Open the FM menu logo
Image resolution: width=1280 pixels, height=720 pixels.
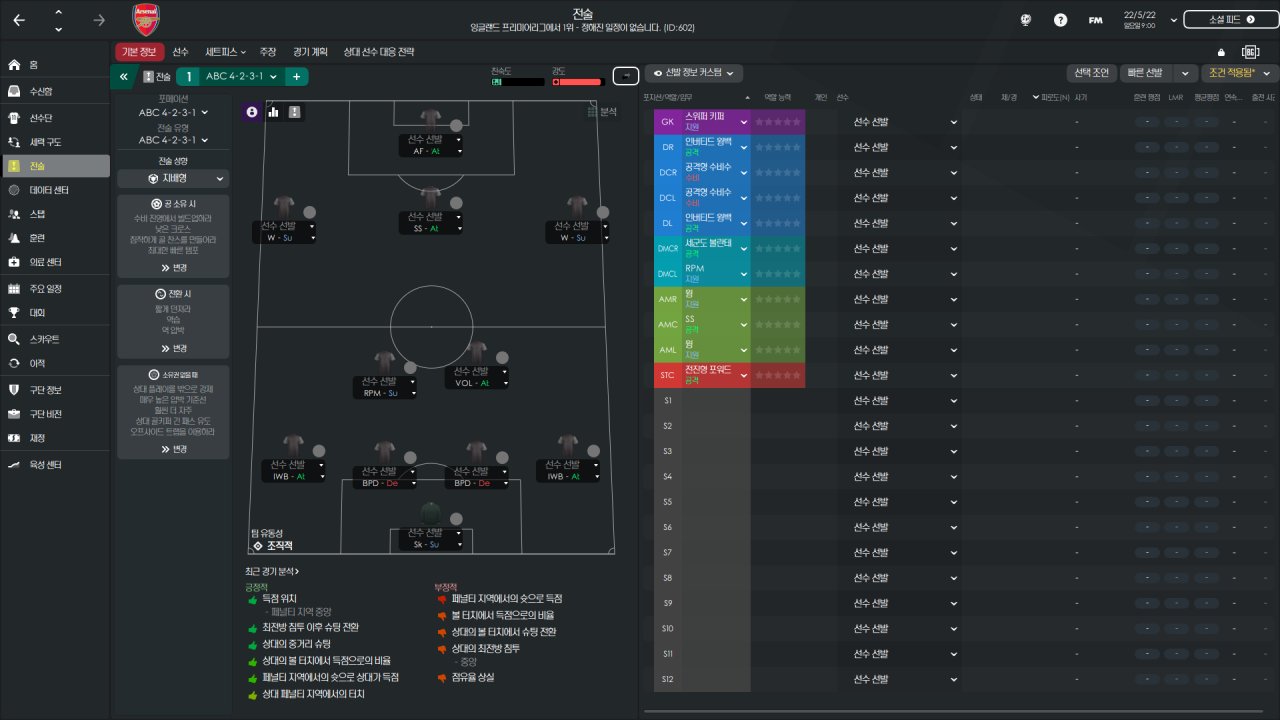(x=1095, y=20)
